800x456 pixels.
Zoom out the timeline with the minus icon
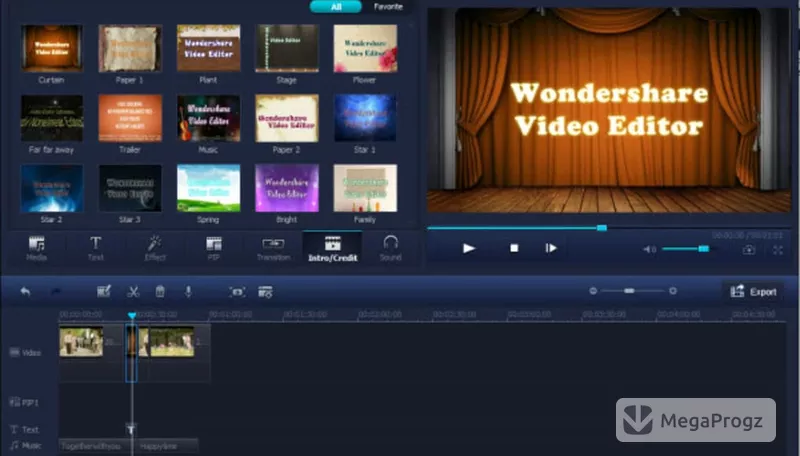(593, 291)
